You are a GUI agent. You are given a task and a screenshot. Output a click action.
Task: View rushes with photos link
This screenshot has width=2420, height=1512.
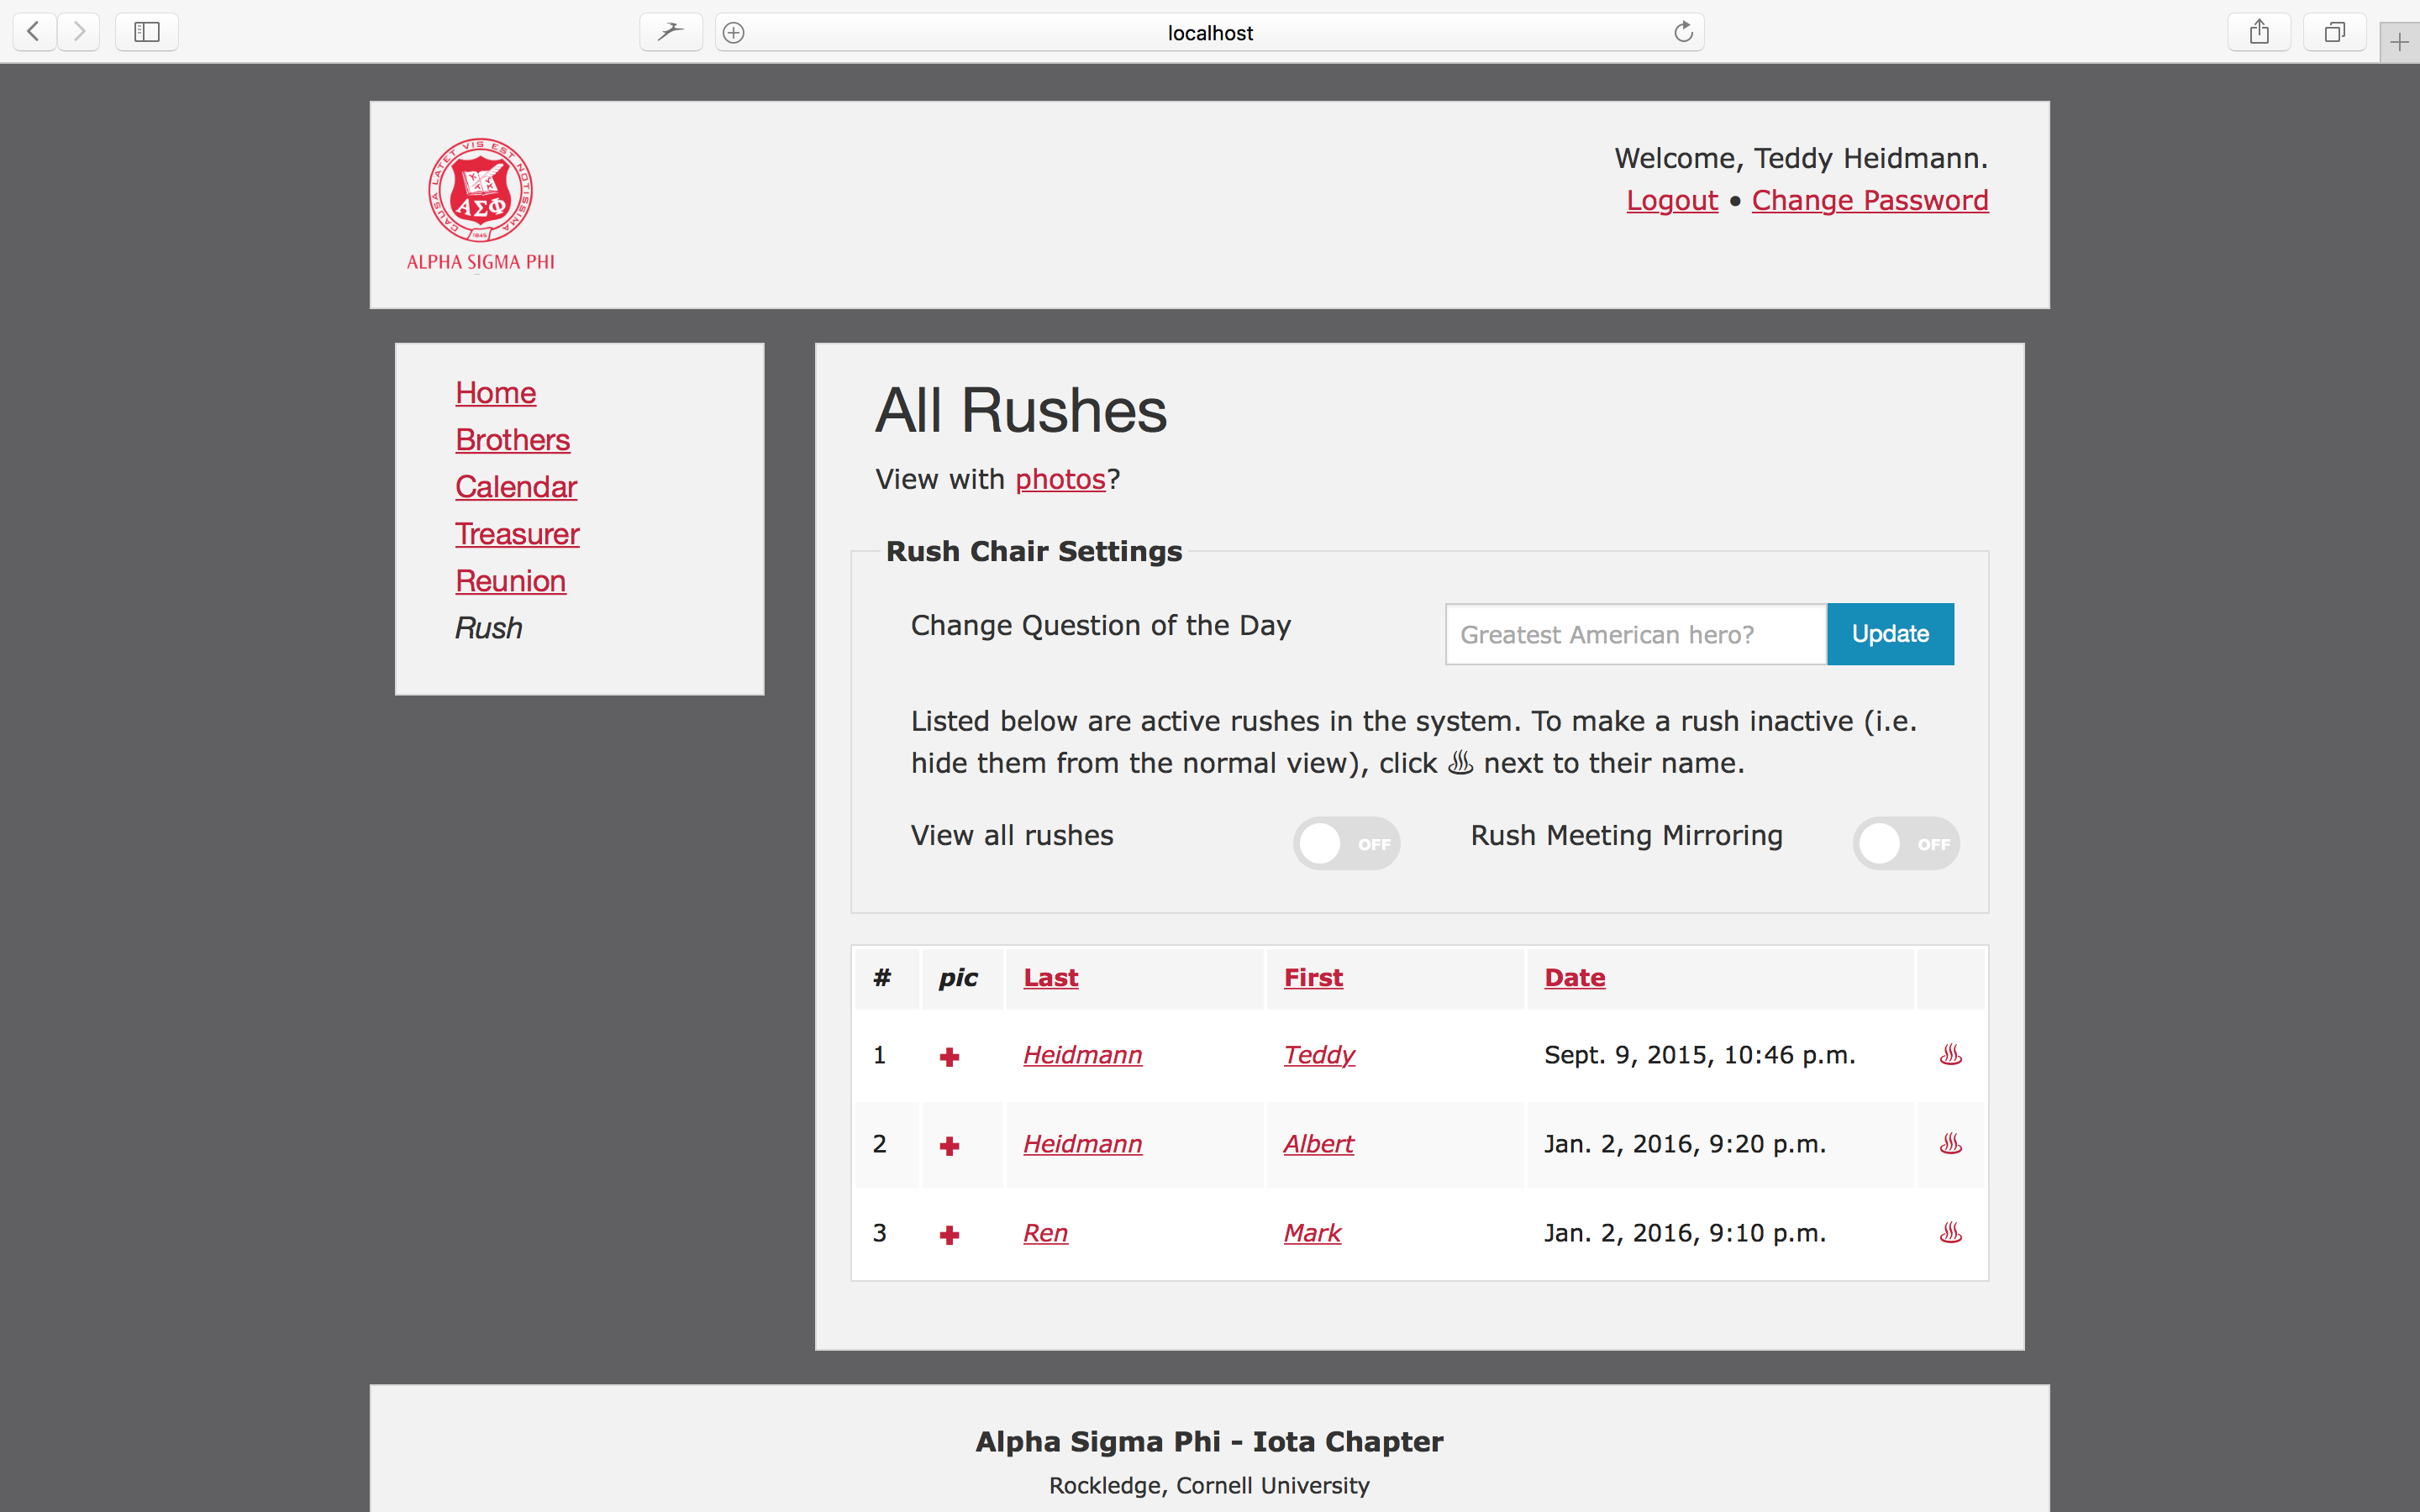1060,479
